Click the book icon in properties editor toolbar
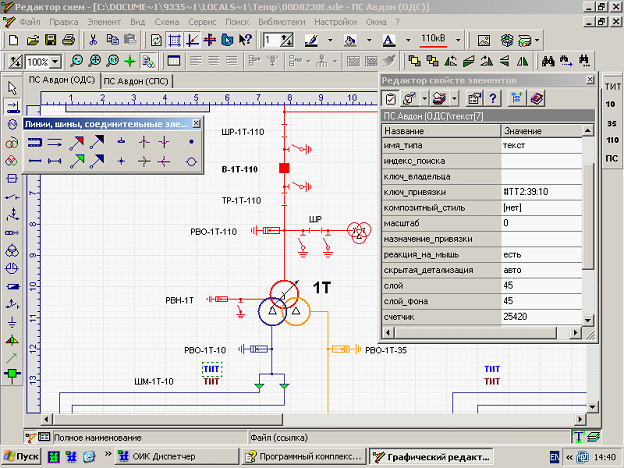This screenshot has height=468, width=624. pyautogui.click(x=537, y=98)
